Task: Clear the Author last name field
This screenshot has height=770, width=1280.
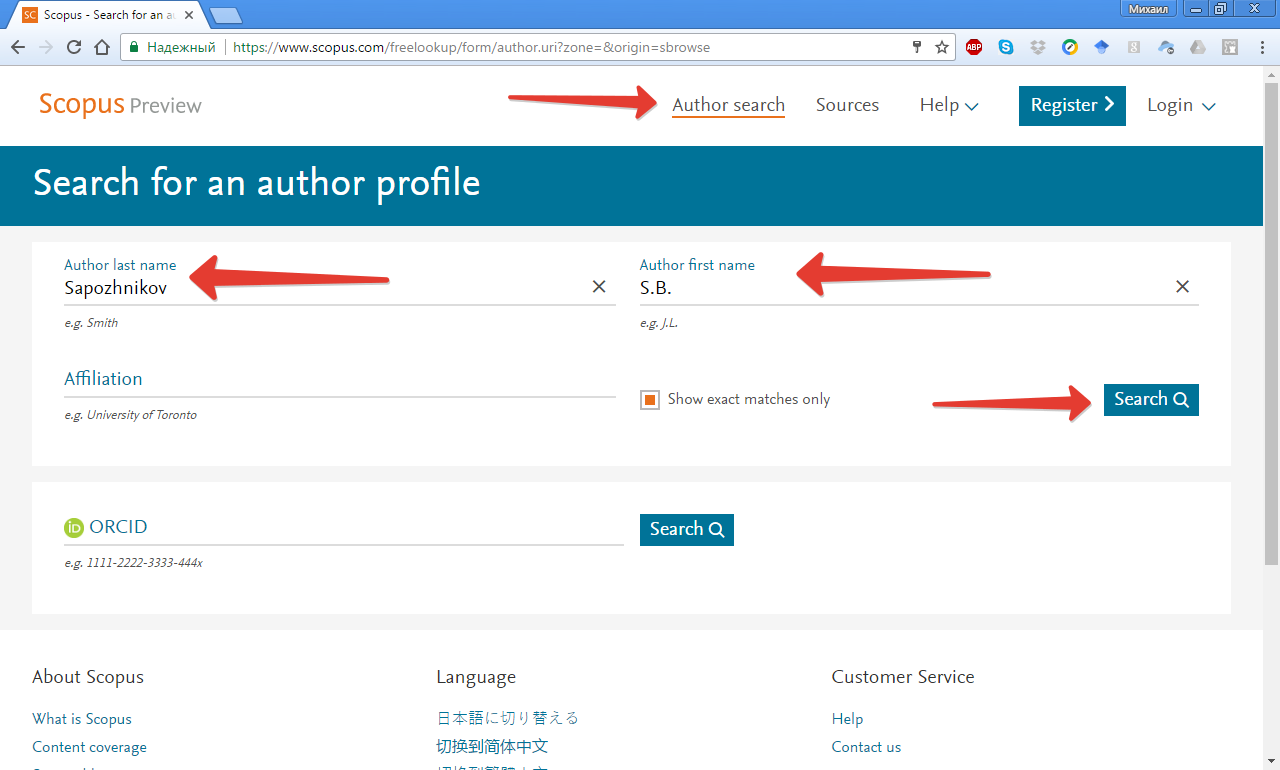Action: click(x=599, y=287)
